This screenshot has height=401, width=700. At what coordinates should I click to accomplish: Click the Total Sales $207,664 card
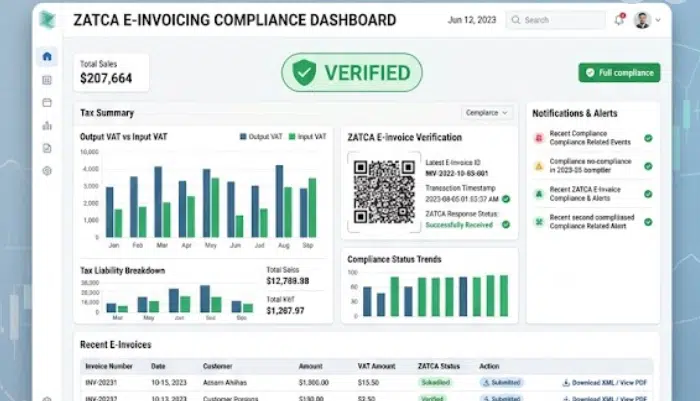(x=111, y=72)
